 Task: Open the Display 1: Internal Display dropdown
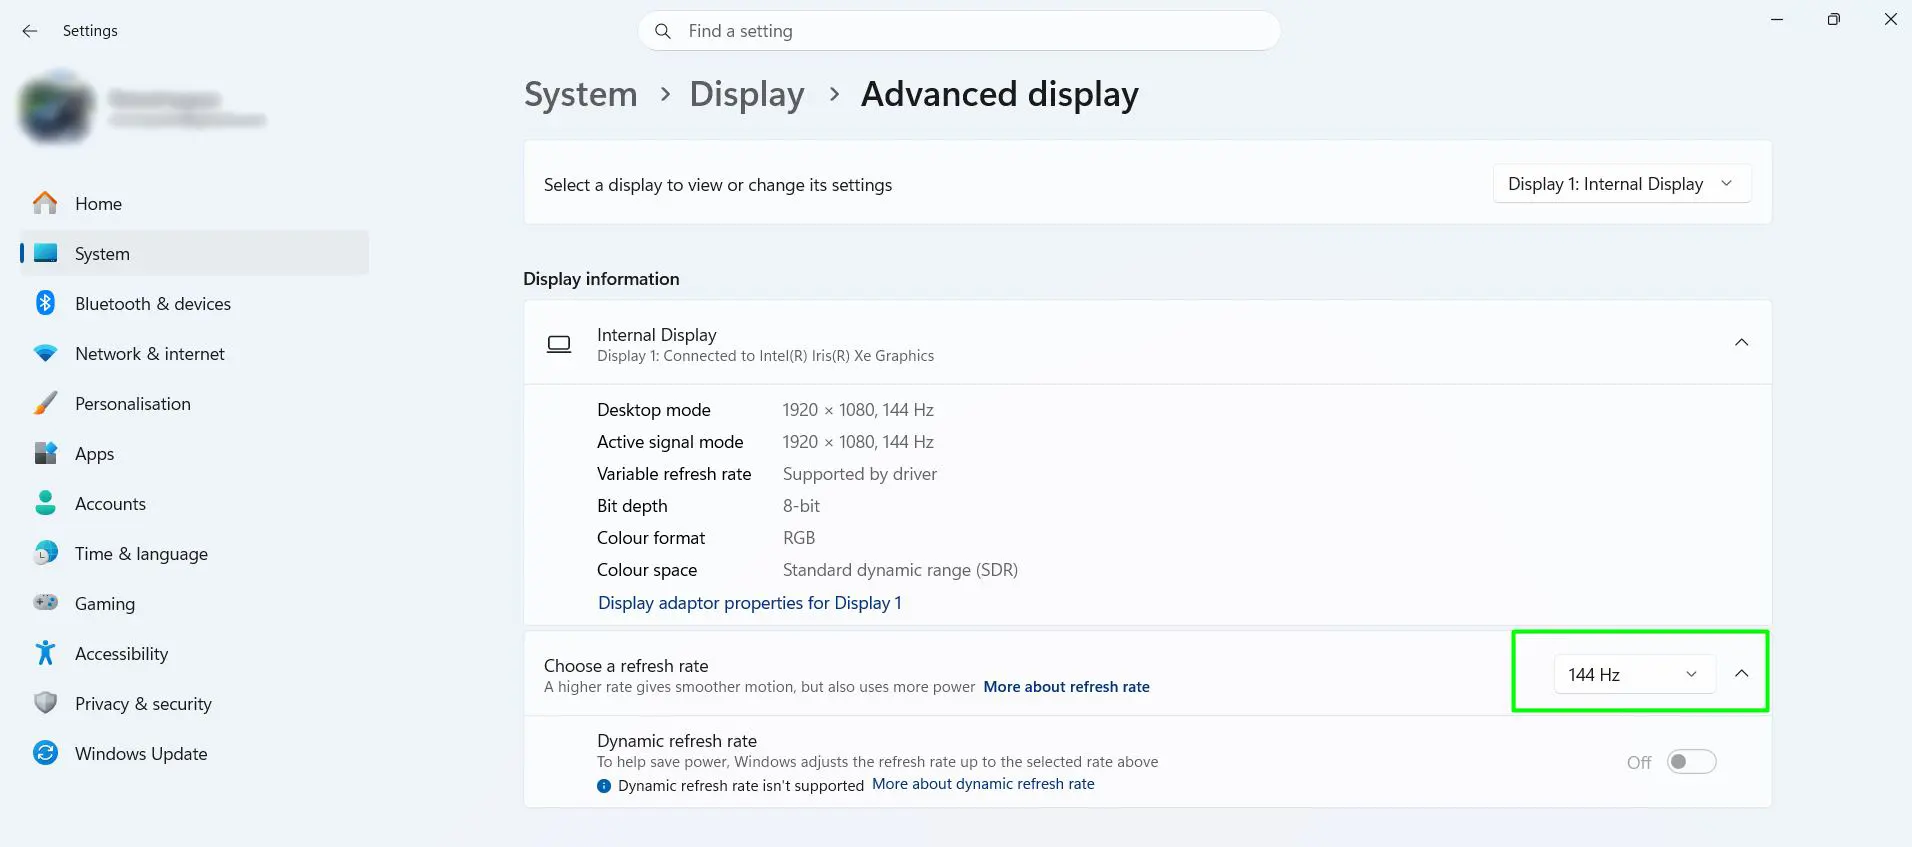[1621, 184]
